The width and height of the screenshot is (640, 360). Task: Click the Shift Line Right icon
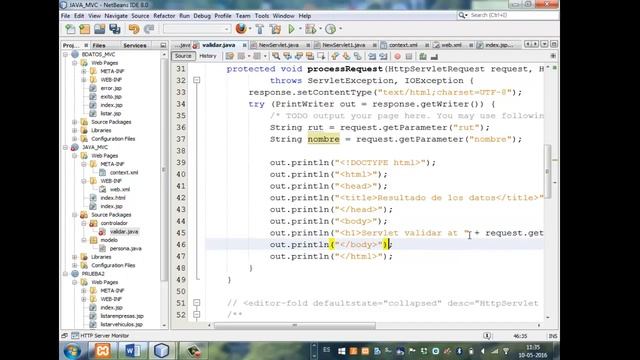coord(383,56)
